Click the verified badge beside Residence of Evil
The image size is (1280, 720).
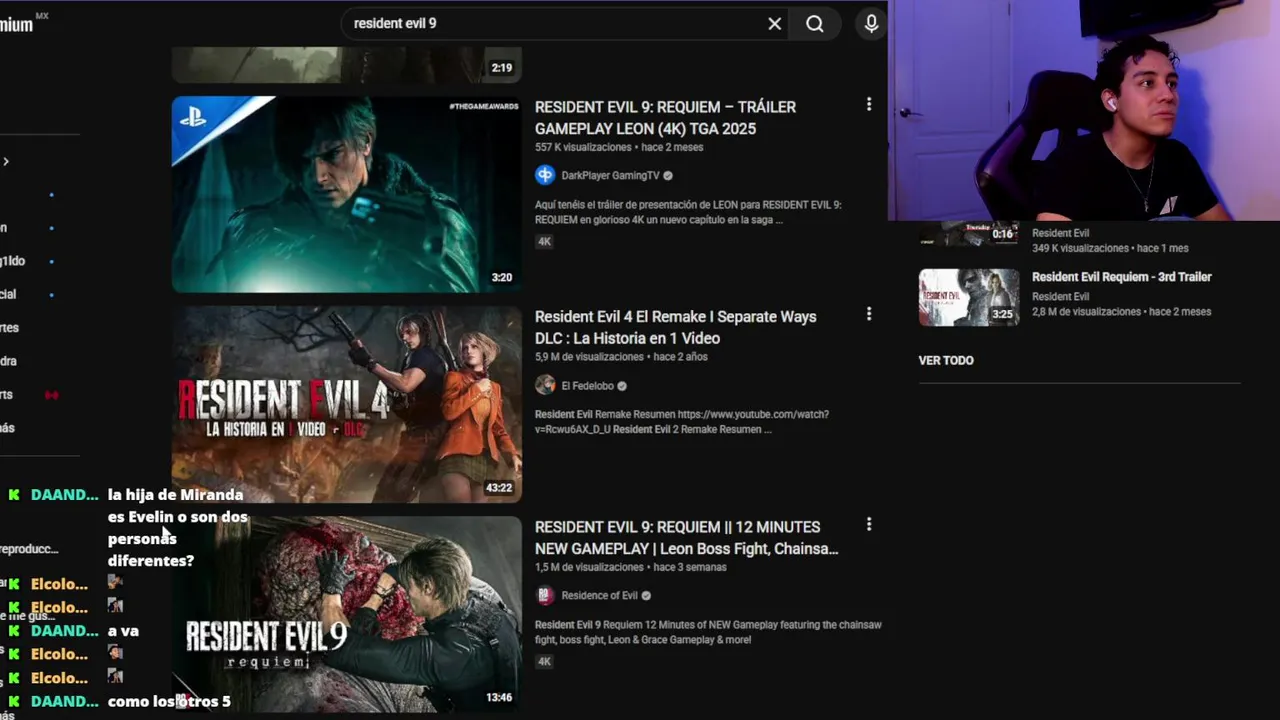646,595
